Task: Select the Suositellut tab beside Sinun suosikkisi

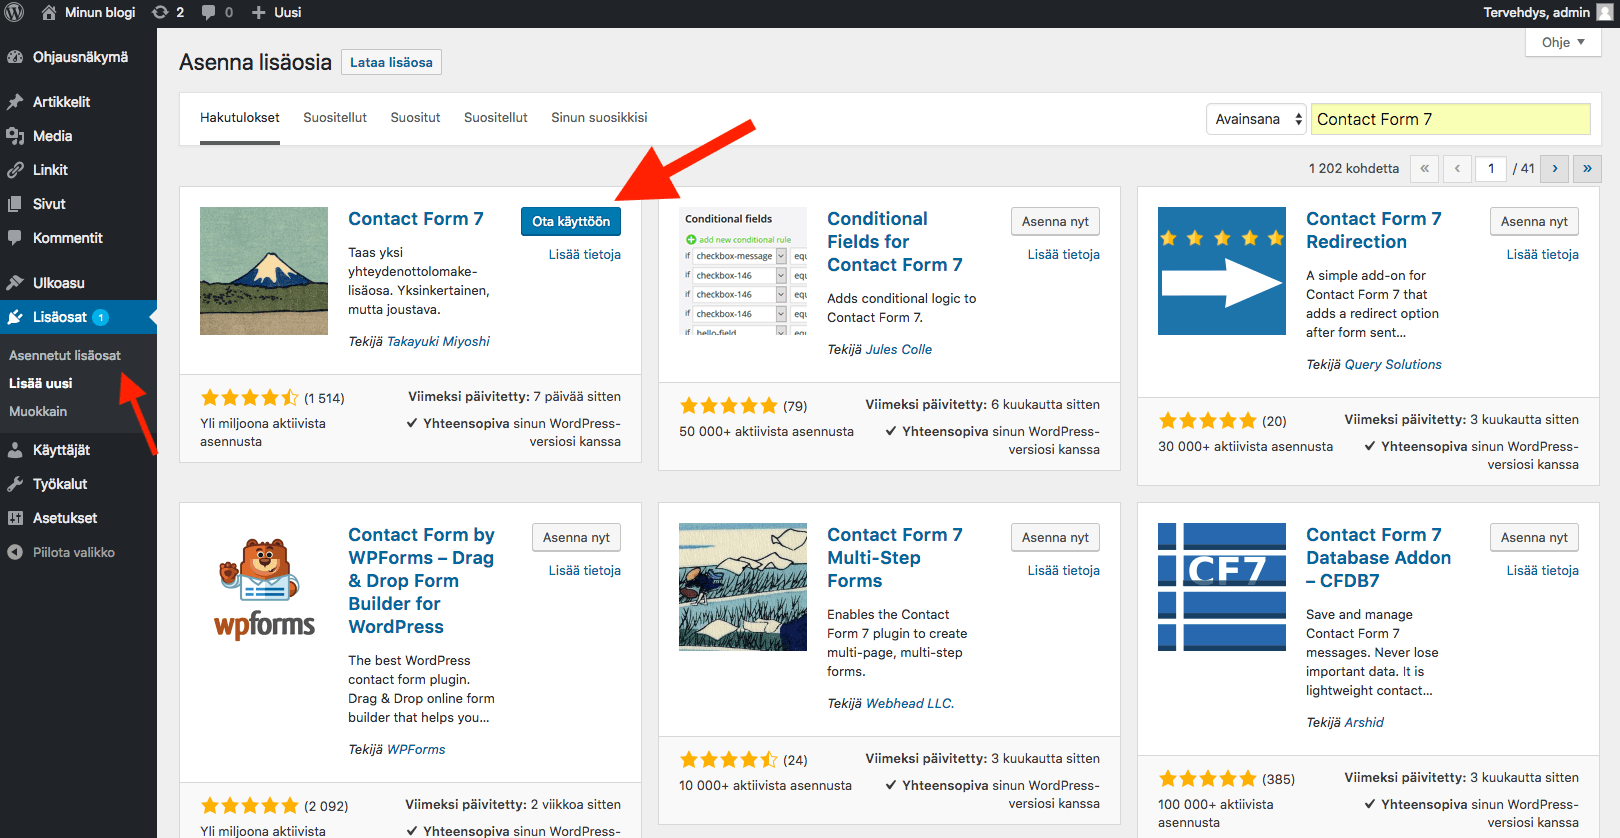Action: tap(496, 118)
